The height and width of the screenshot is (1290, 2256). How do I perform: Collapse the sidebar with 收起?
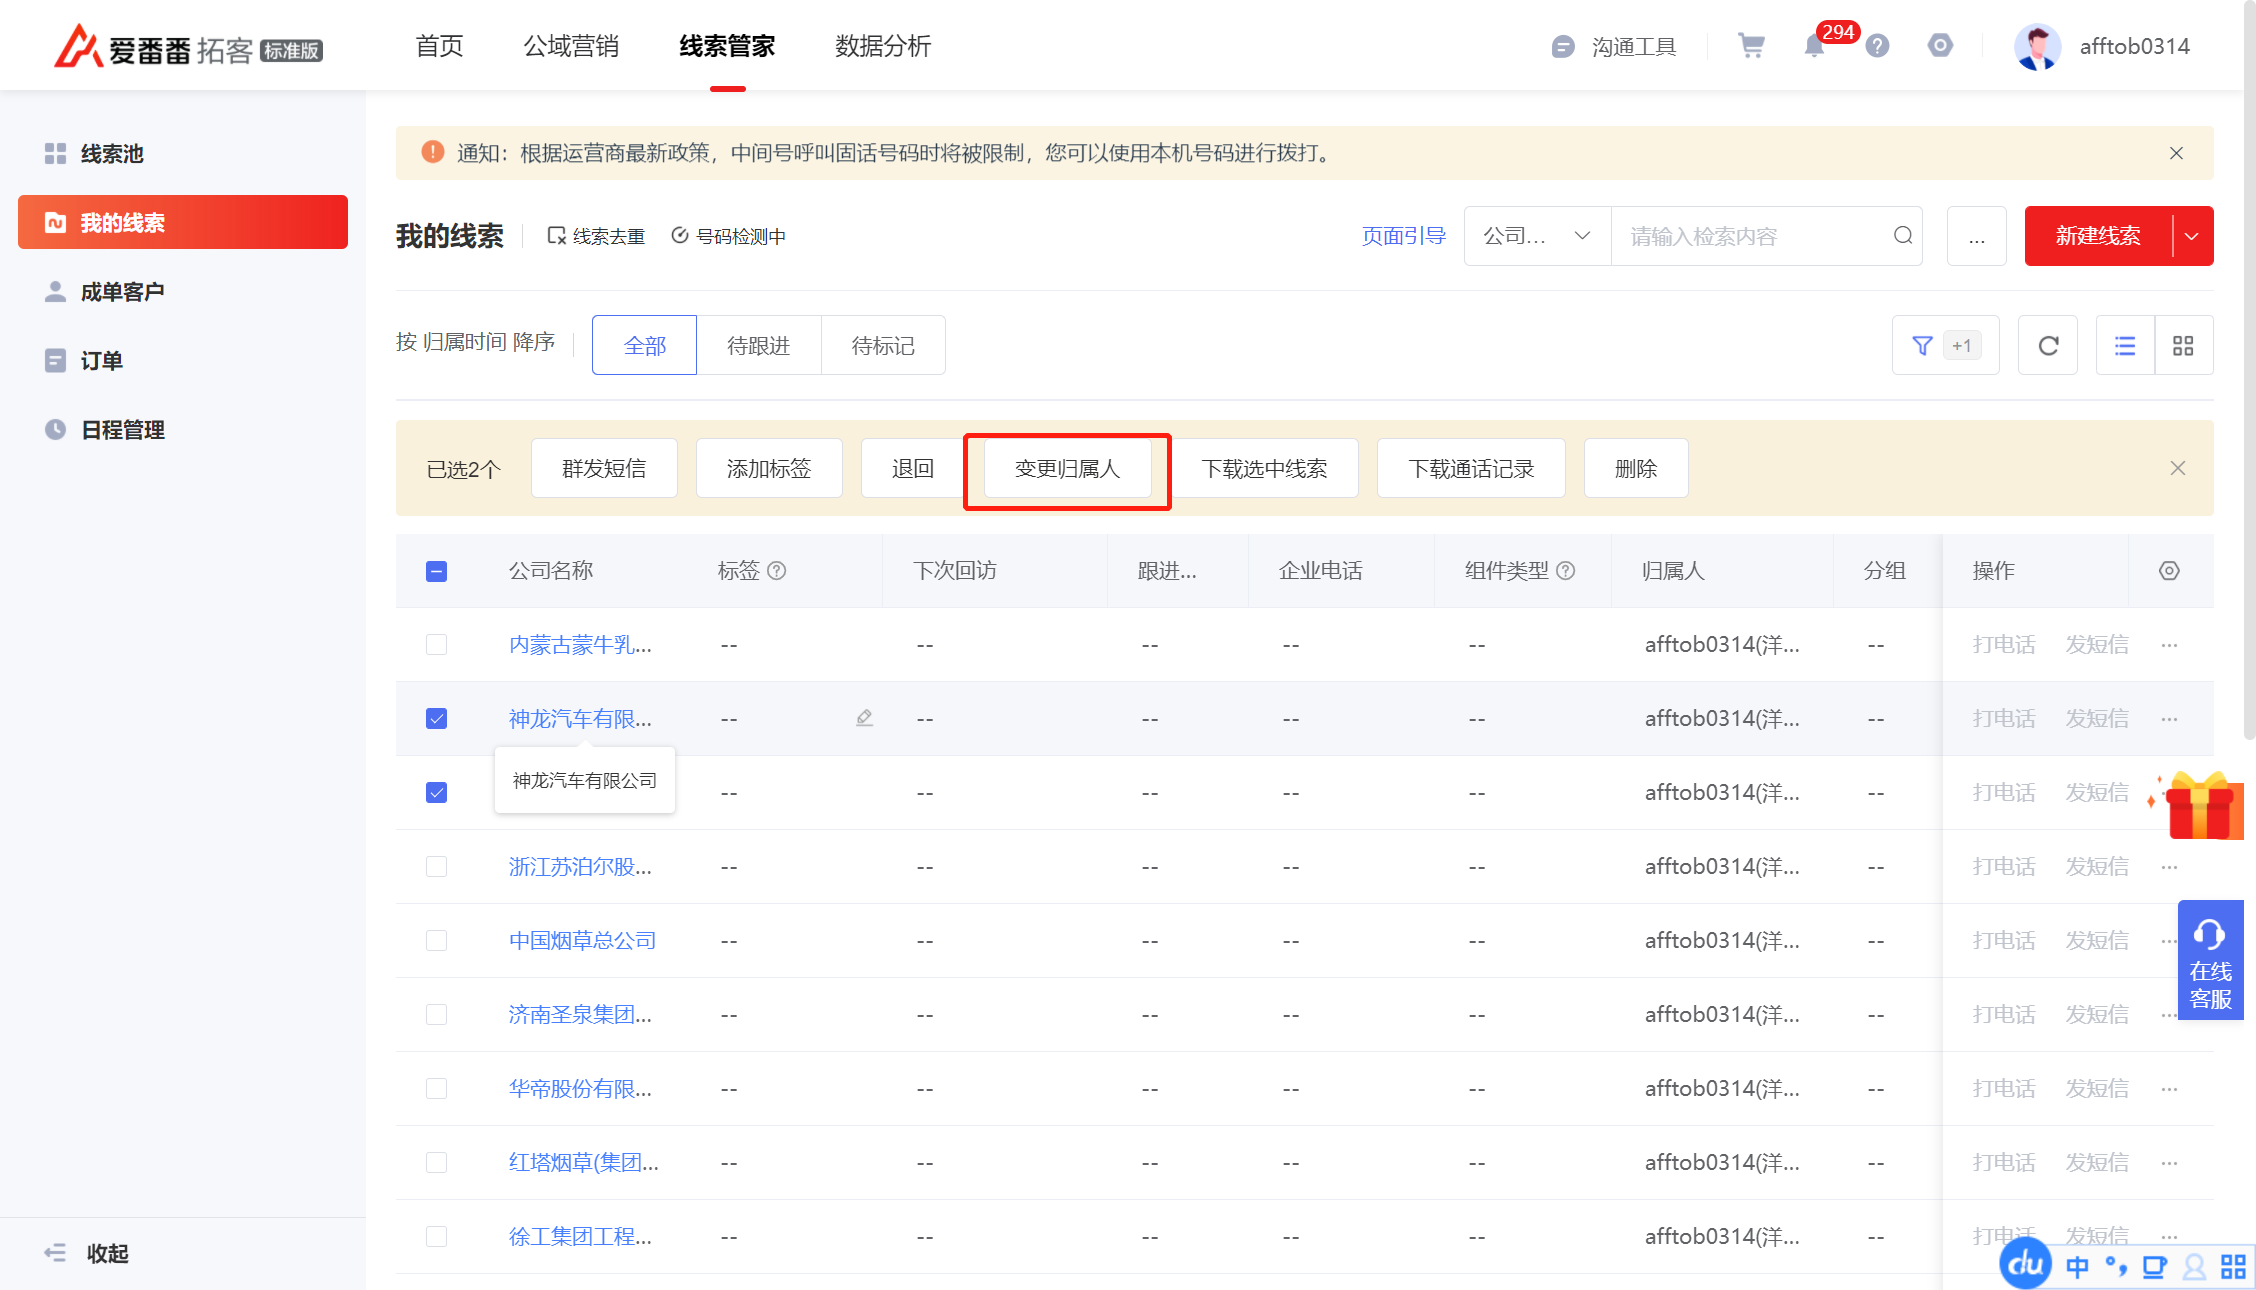pos(87,1253)
